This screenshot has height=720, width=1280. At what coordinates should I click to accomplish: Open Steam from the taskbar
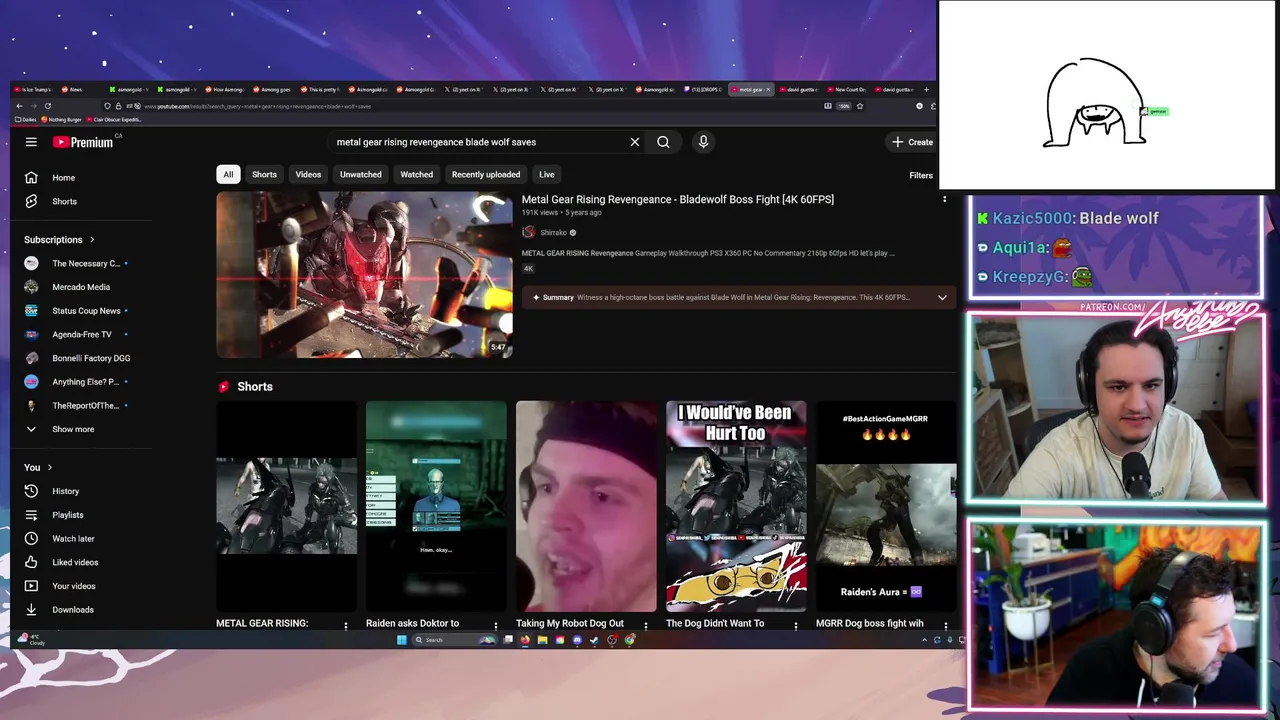594,640
